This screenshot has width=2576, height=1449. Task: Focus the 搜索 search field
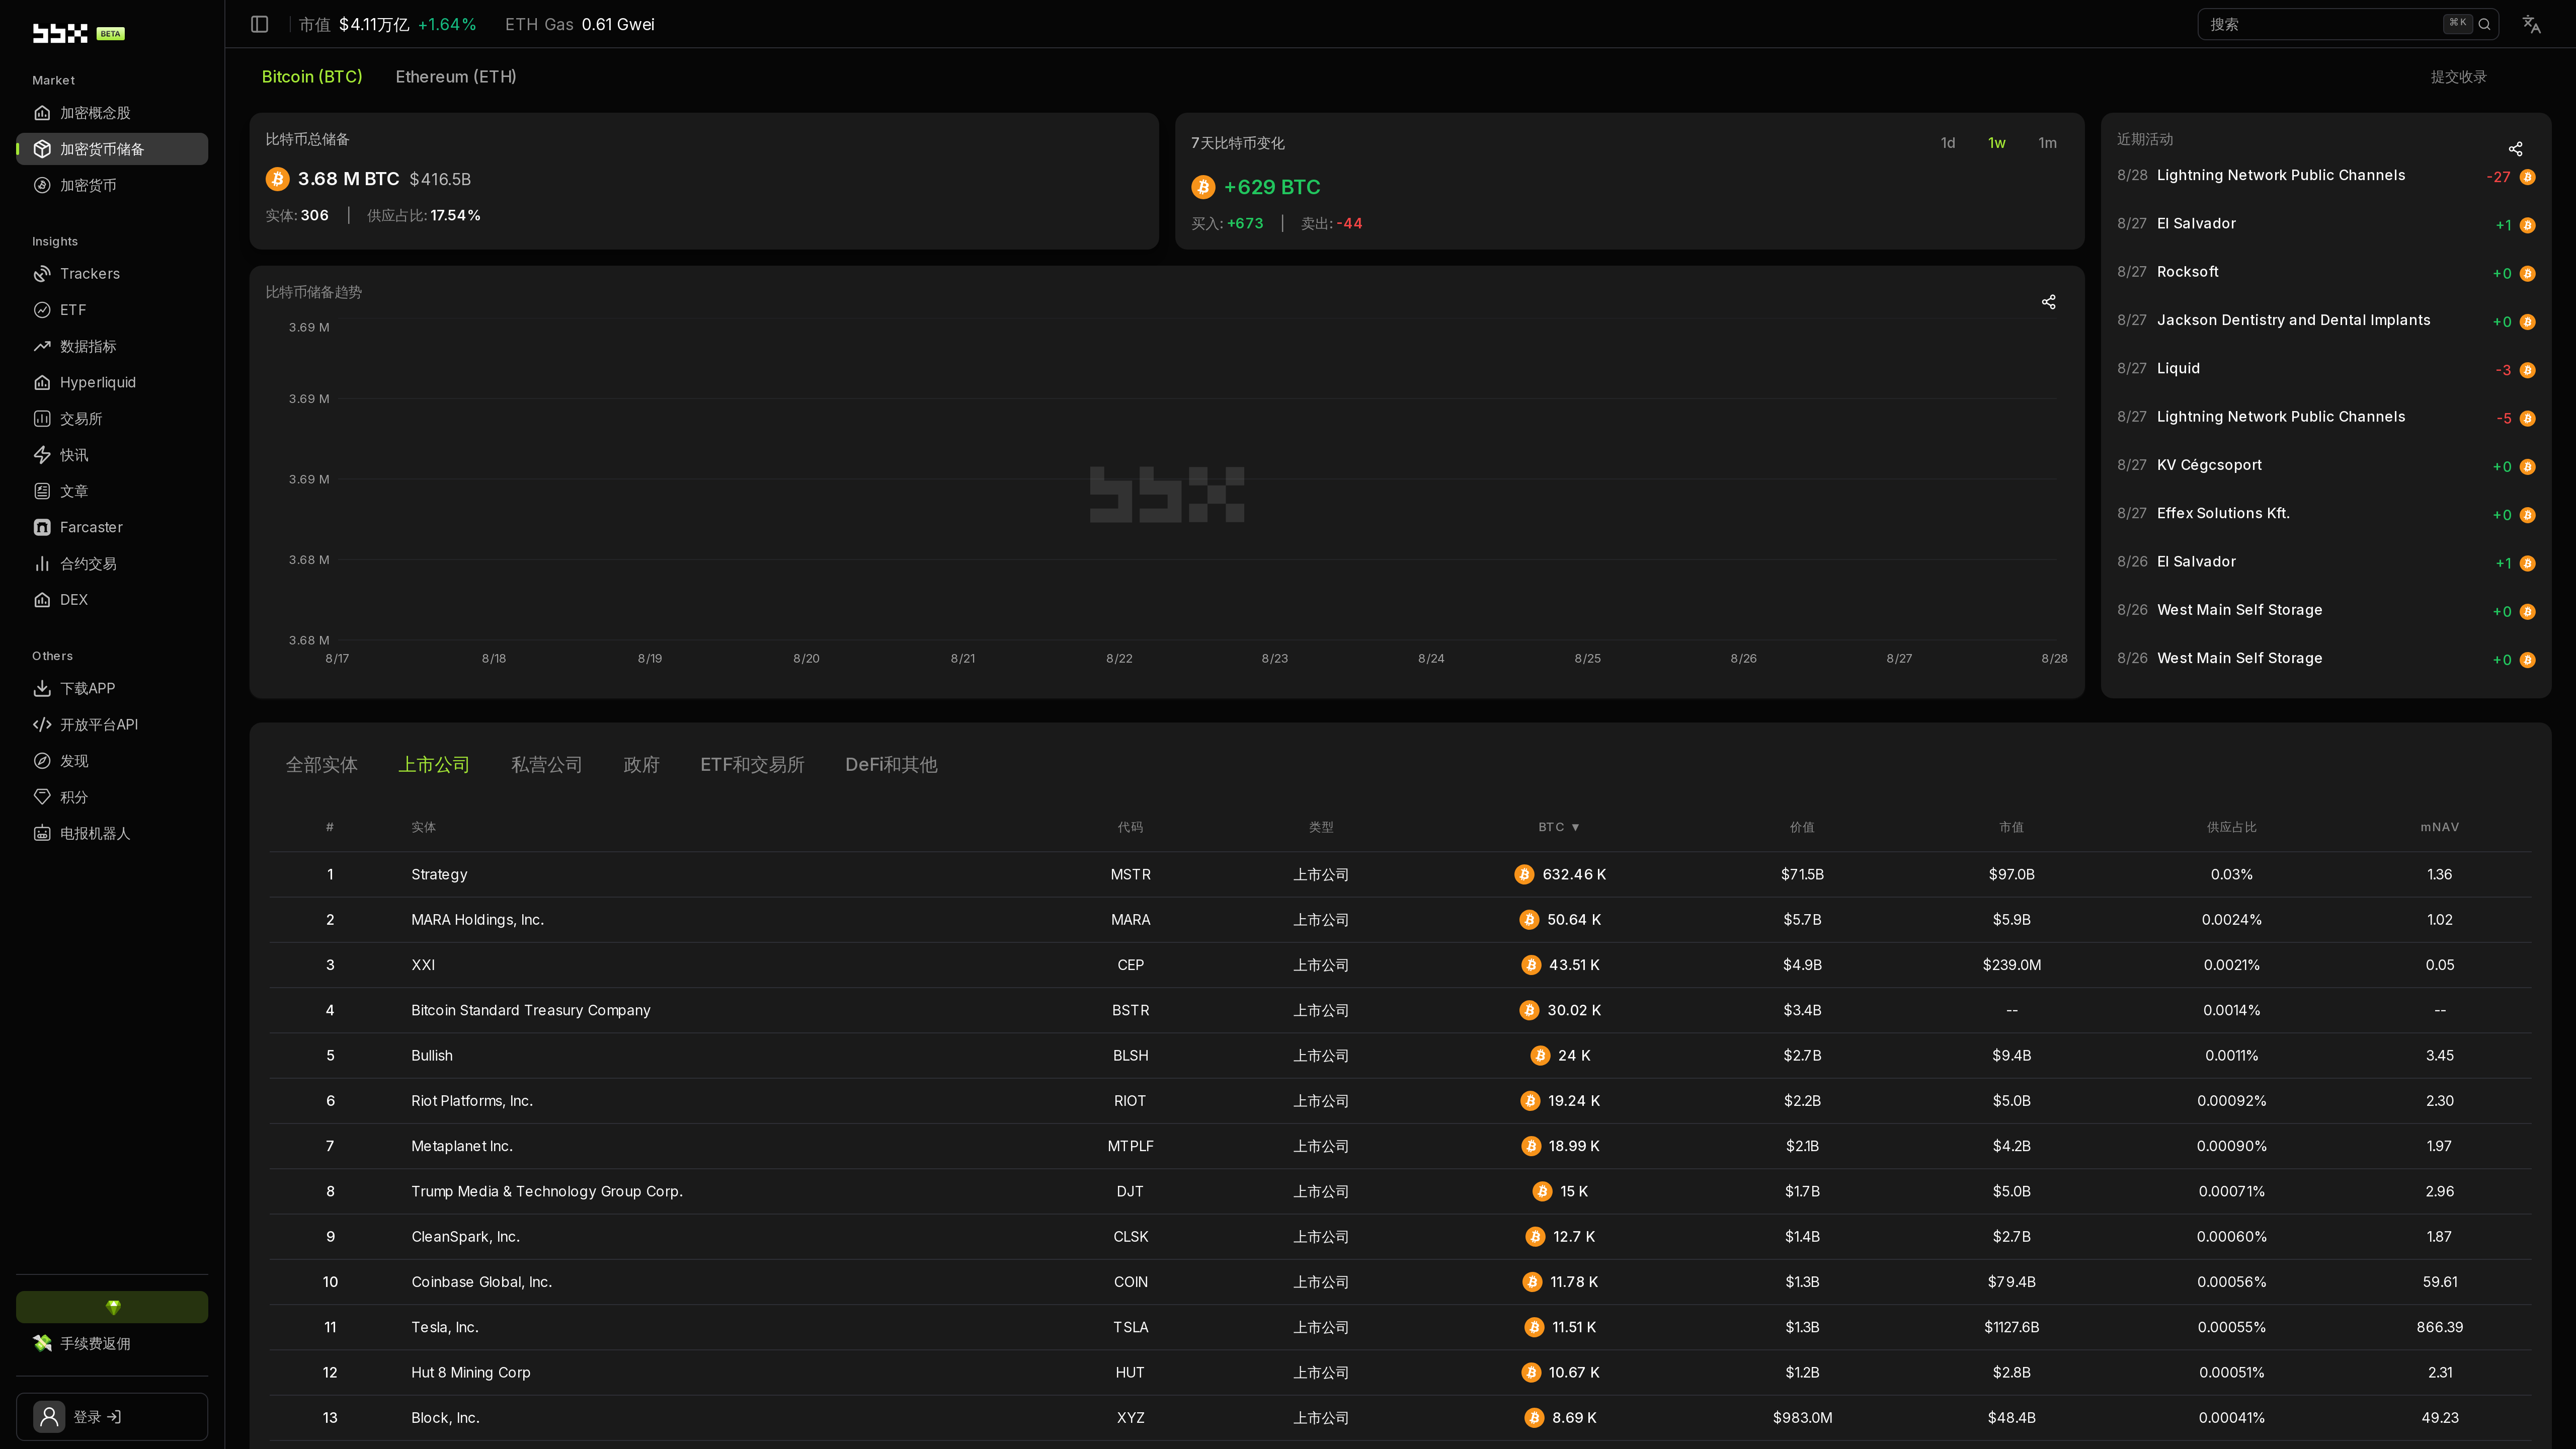click(x=2347, y=24)
